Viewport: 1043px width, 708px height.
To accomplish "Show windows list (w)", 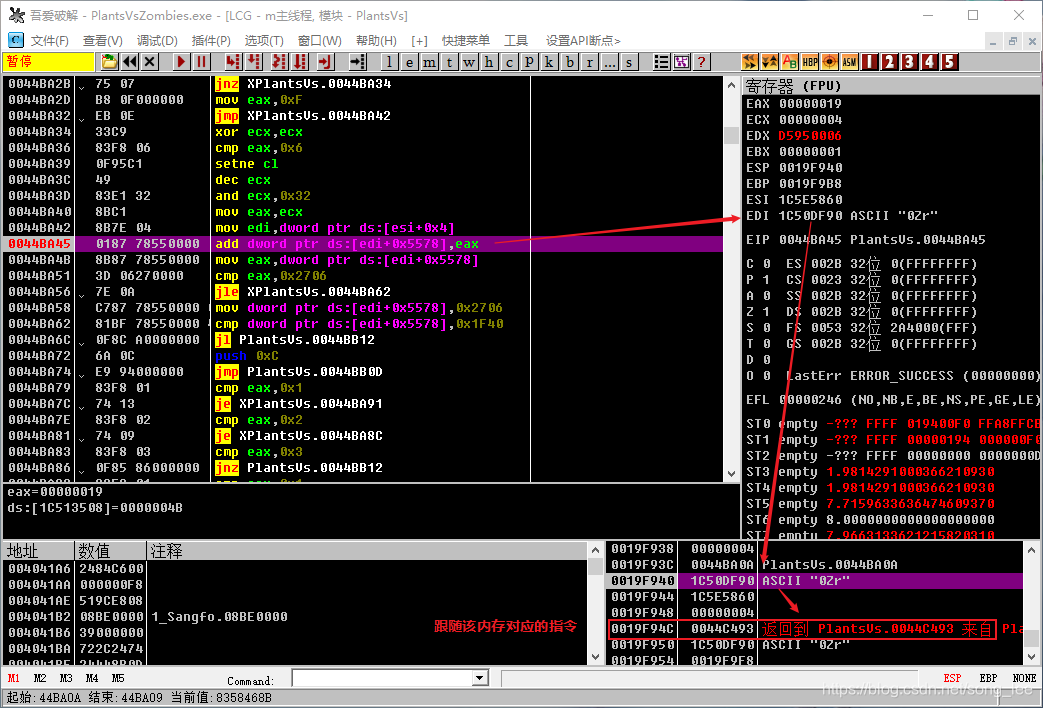I will (x=470, y=62).
